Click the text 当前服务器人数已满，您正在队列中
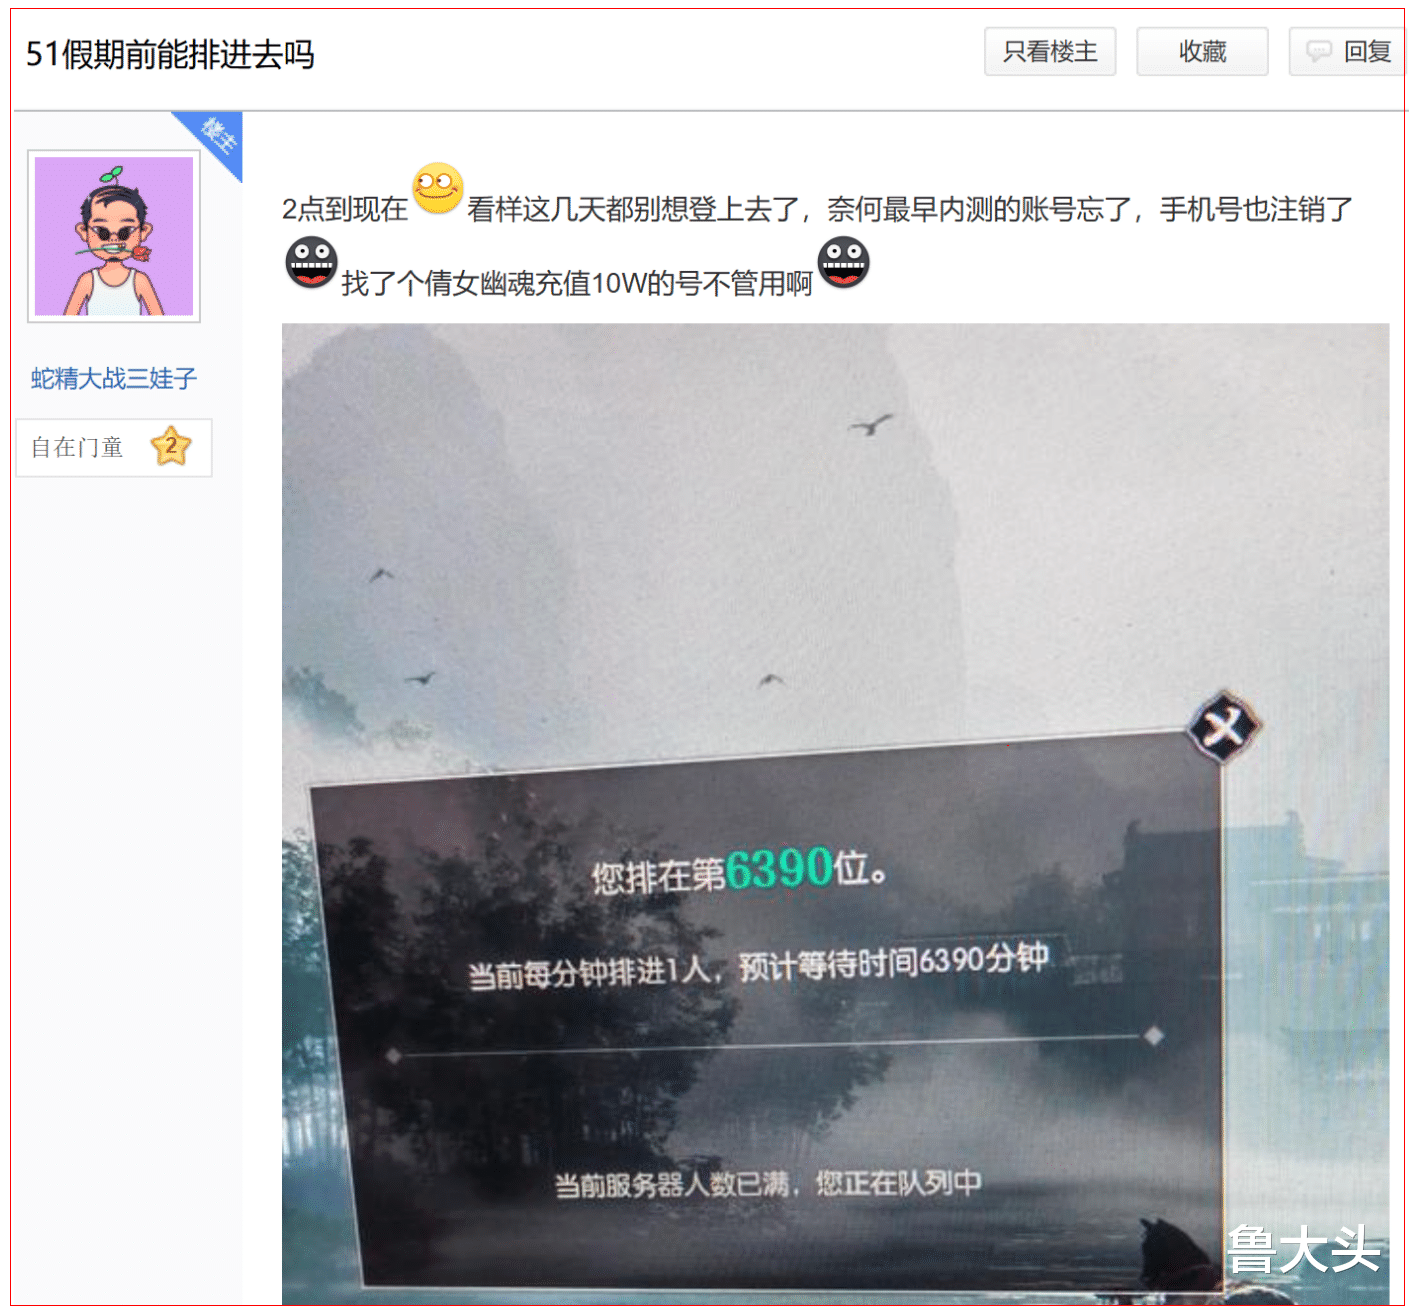Image resolution: width=1409 pixels, height=1309 pixels. click(x=768, y=1184)
